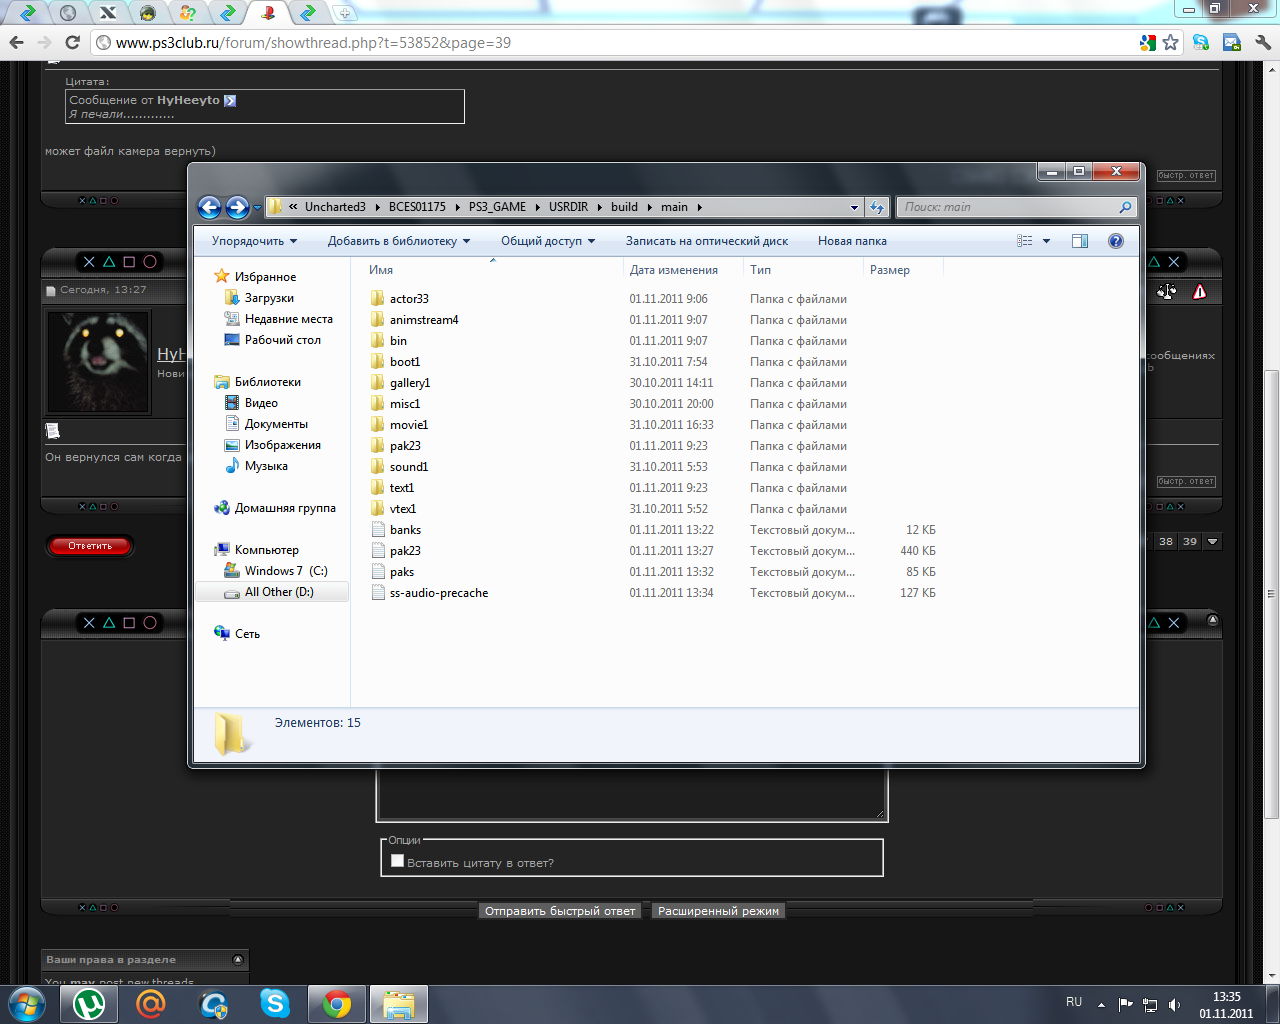Click the browser Back arrow
Image resolution: width=1280 pixels, height=1024 pixels.
(x=16, y=42)
